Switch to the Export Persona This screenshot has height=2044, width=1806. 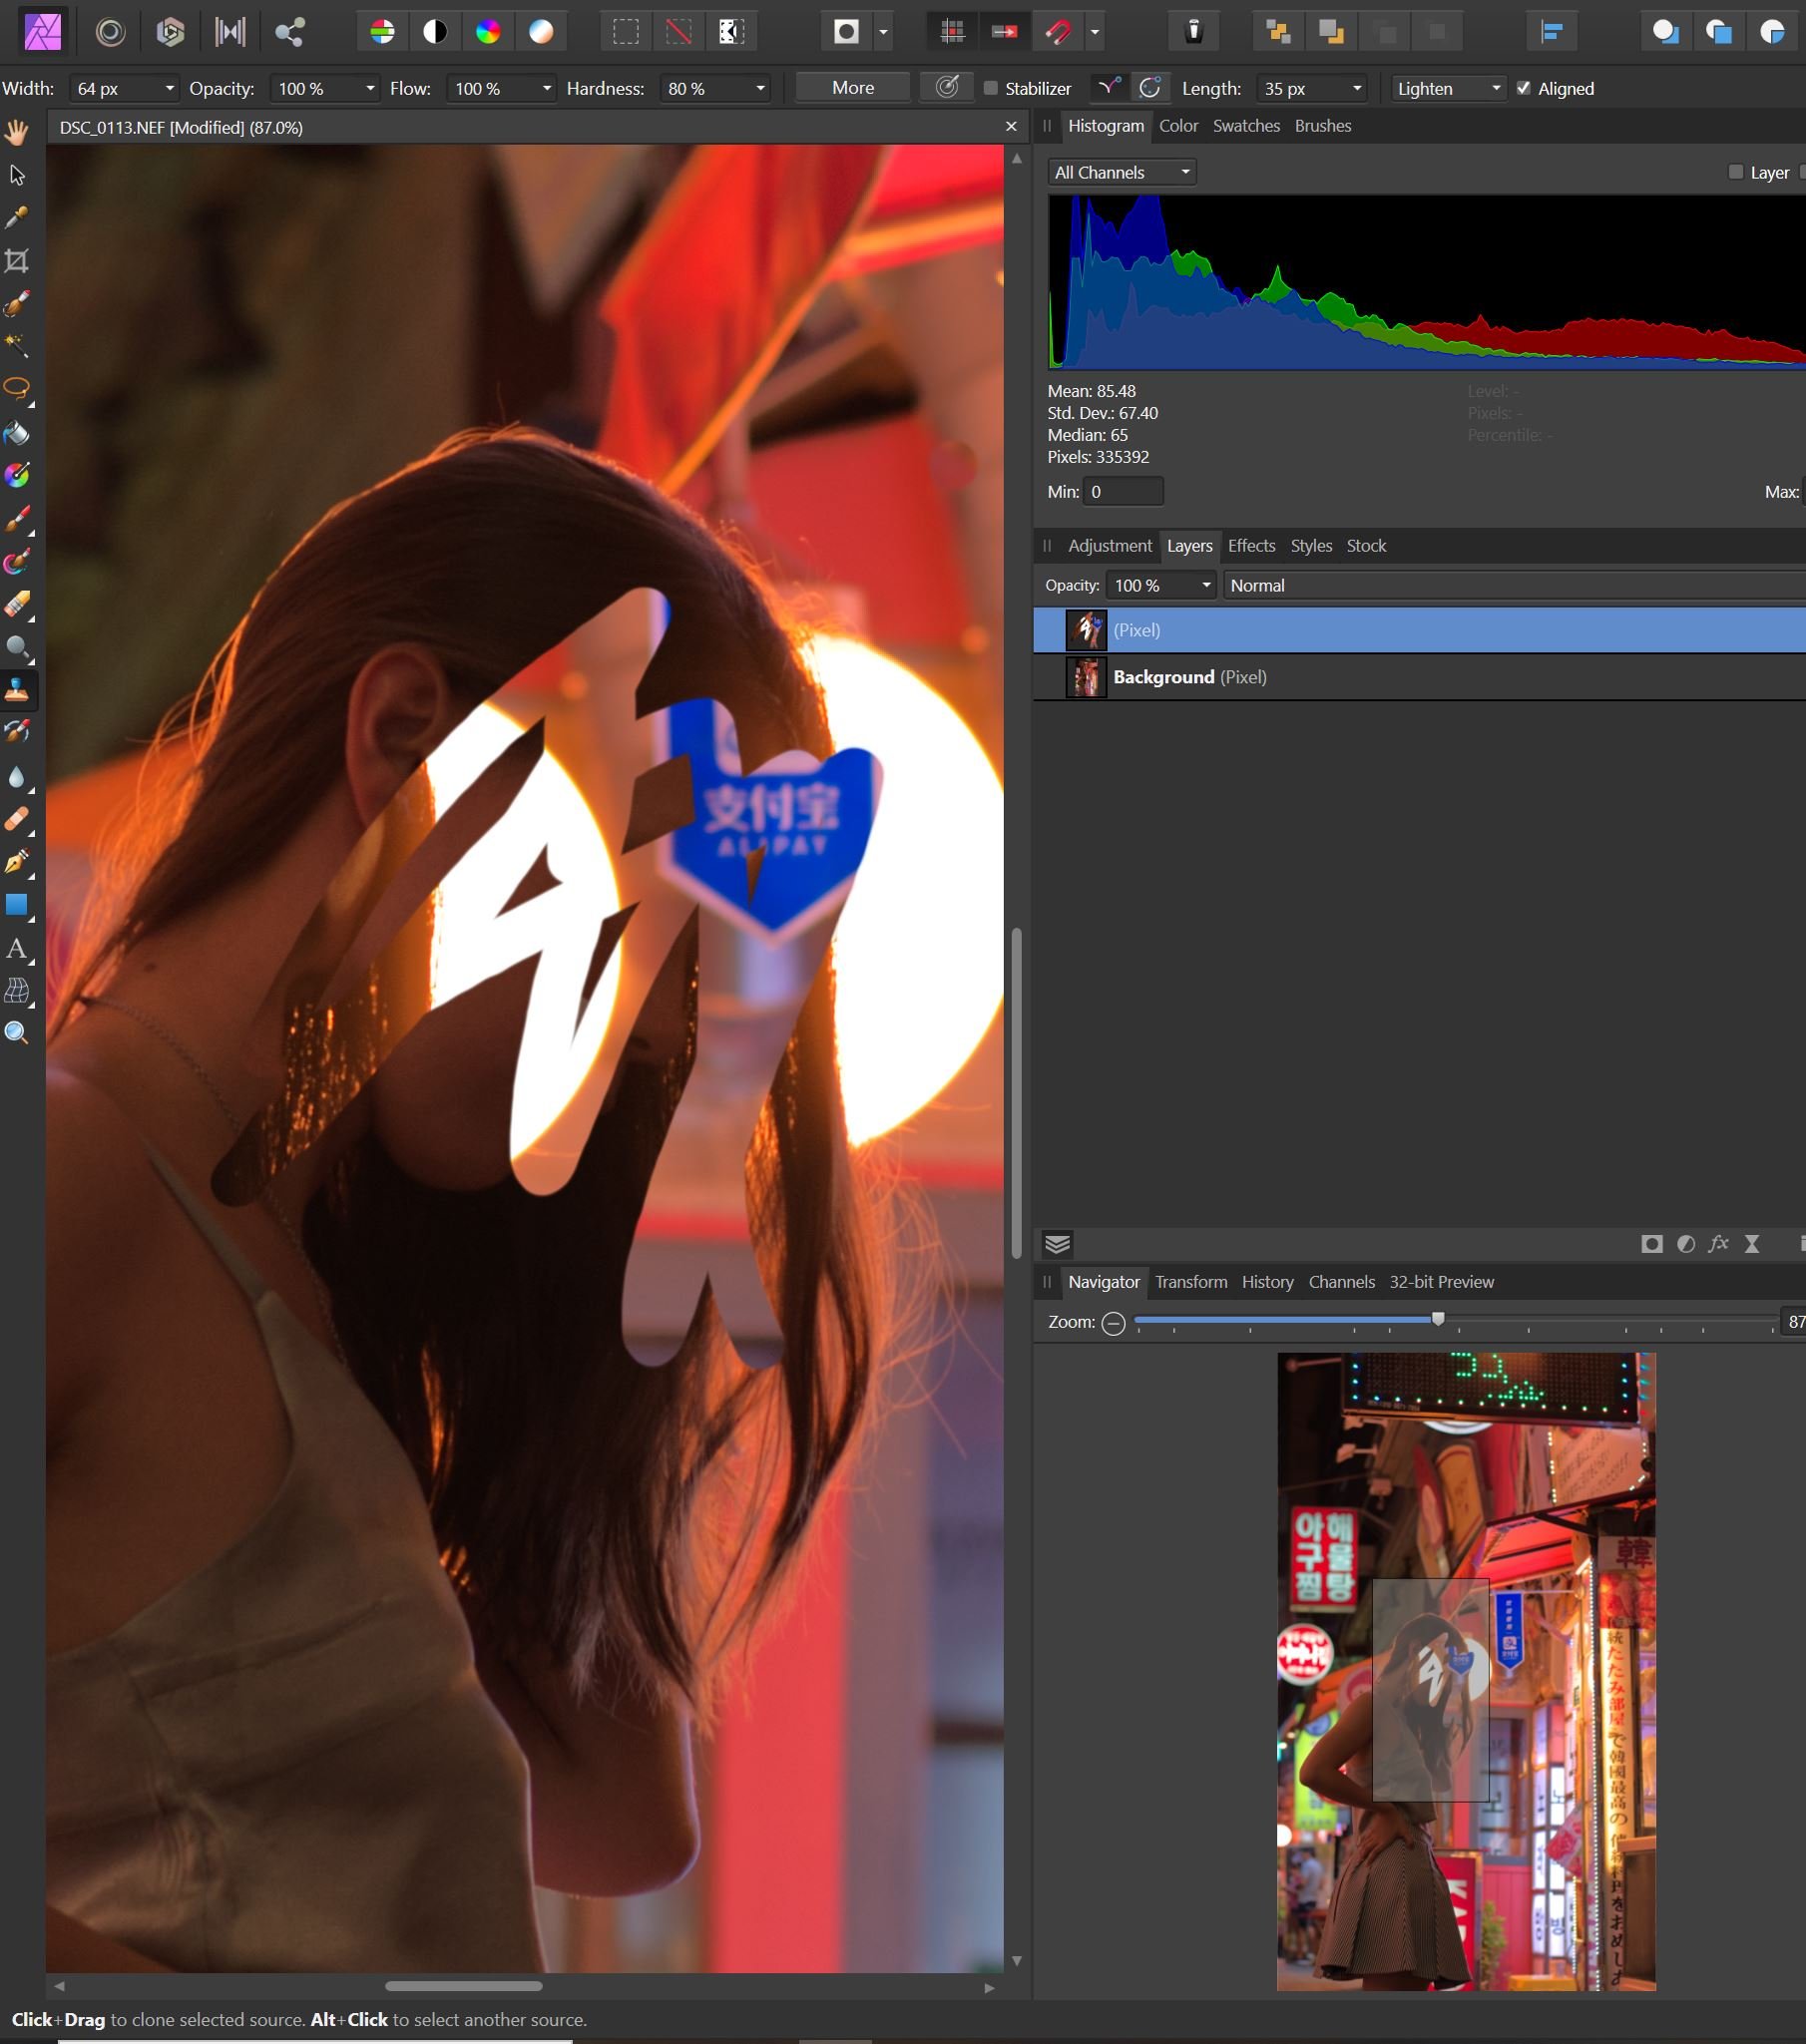[290, 32]
